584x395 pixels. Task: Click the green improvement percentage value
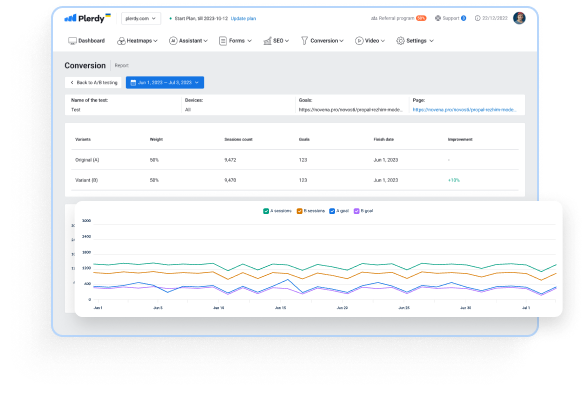[x=454, y=180]
